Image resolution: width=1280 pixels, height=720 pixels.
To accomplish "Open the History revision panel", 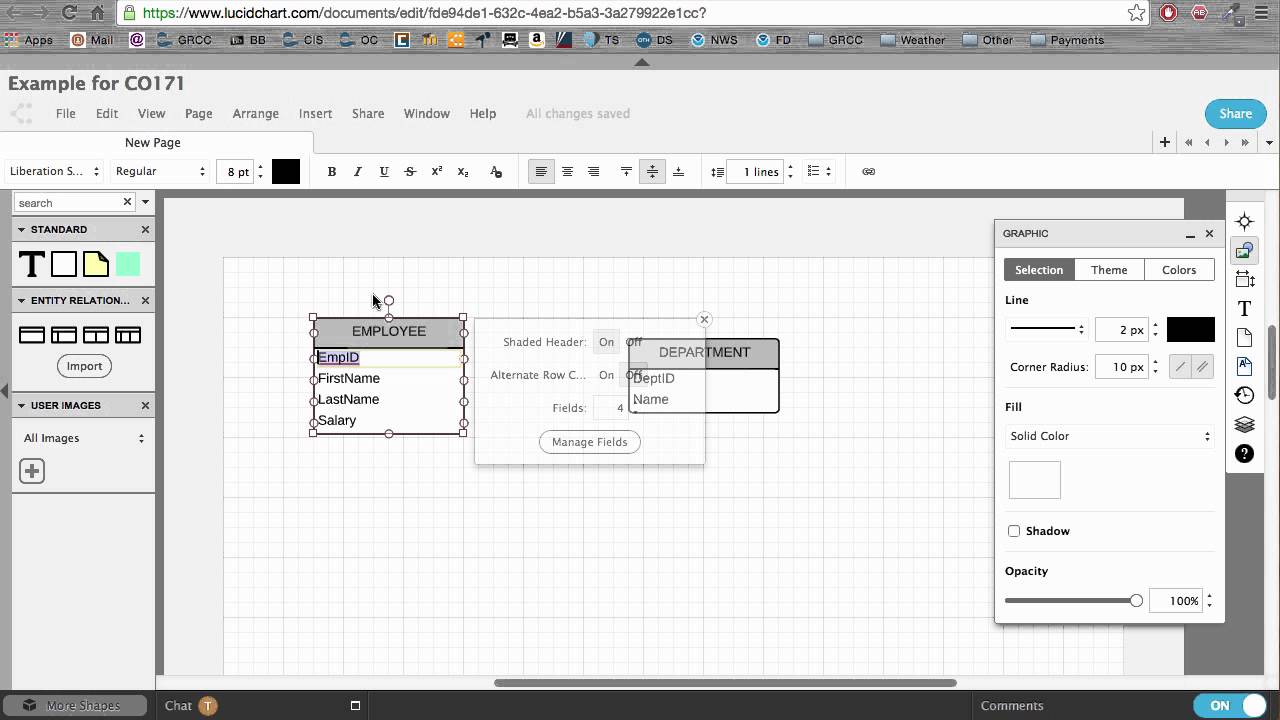I will coord(1244,395).
